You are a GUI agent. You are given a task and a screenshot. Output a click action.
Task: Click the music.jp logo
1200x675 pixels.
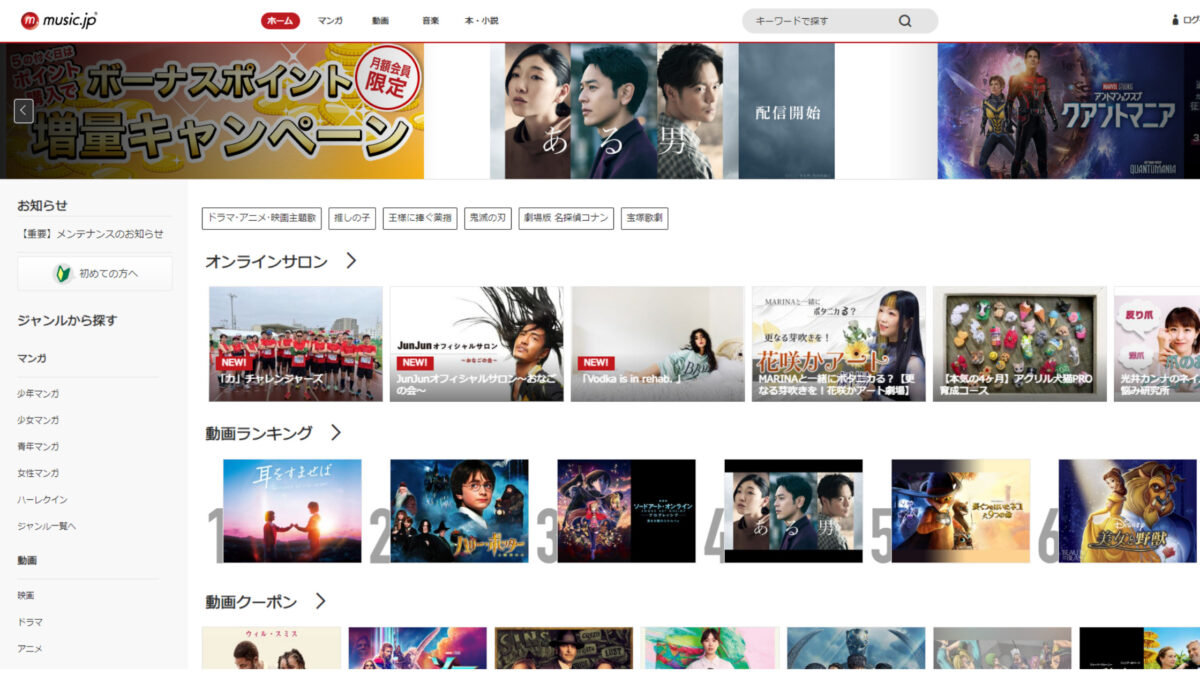point(59,20)
